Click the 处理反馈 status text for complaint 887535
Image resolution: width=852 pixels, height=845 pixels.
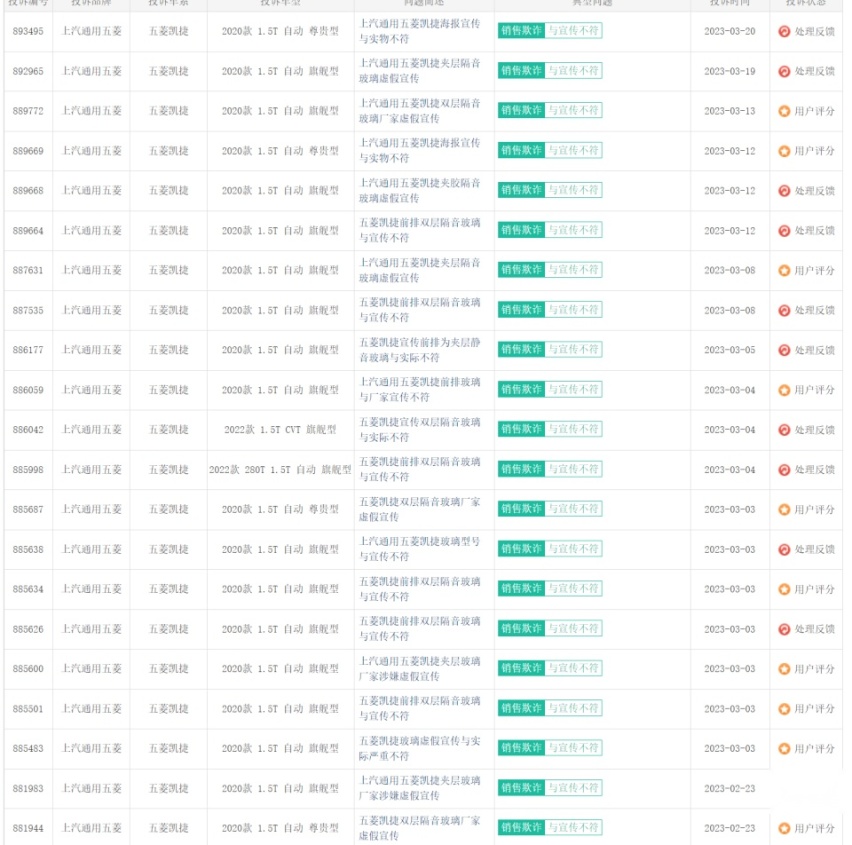(815, 310)
